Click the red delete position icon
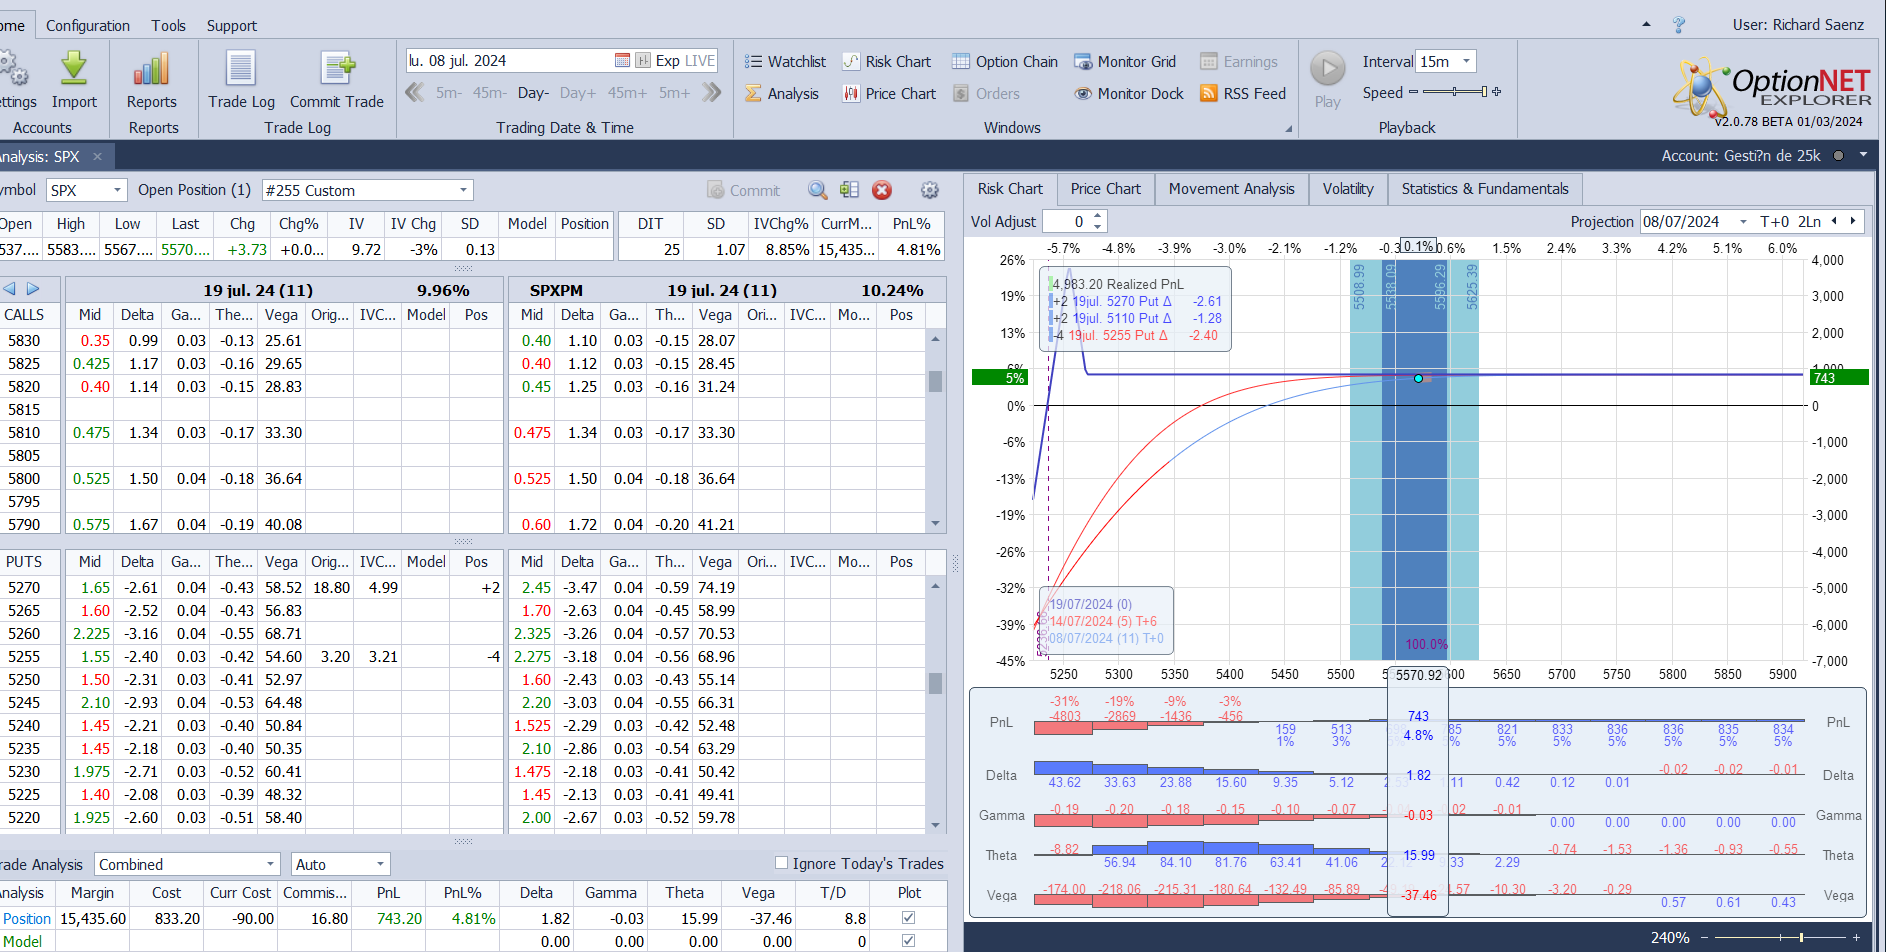1886x952 pixels. click(882, 190)
